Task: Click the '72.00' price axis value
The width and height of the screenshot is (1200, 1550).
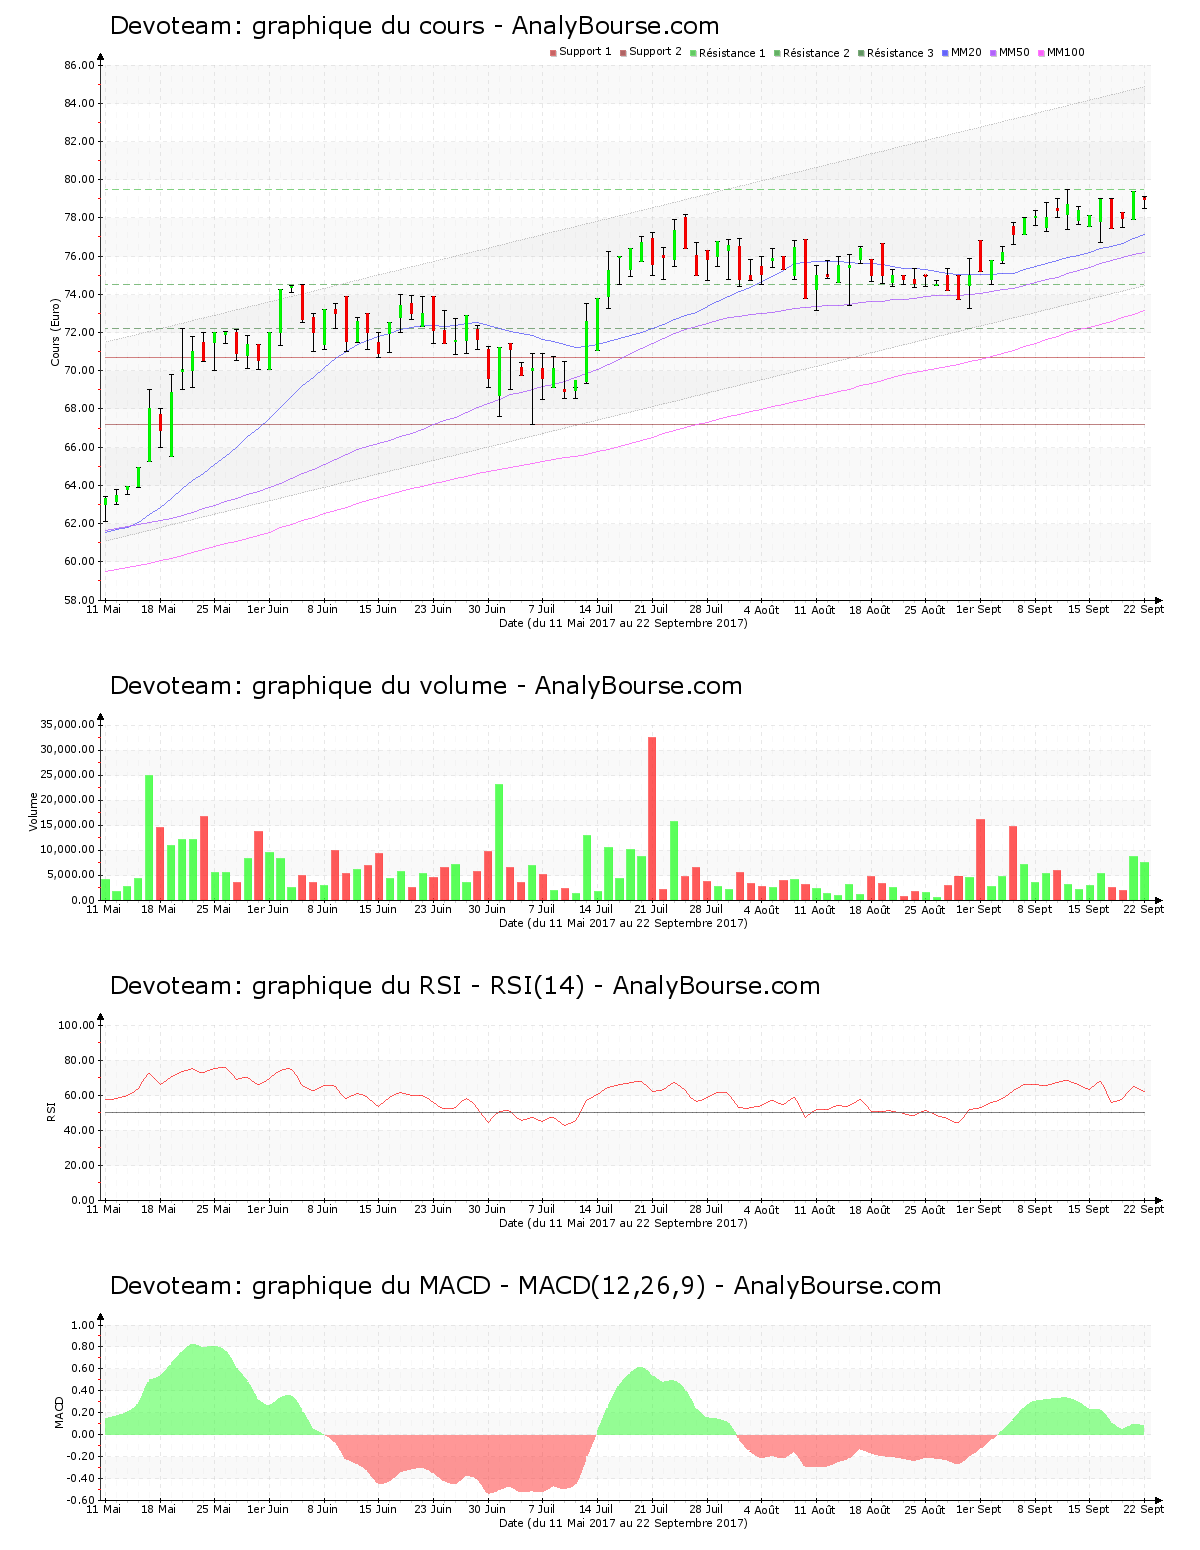Action: pyautogui.click(x=80, y=332)
